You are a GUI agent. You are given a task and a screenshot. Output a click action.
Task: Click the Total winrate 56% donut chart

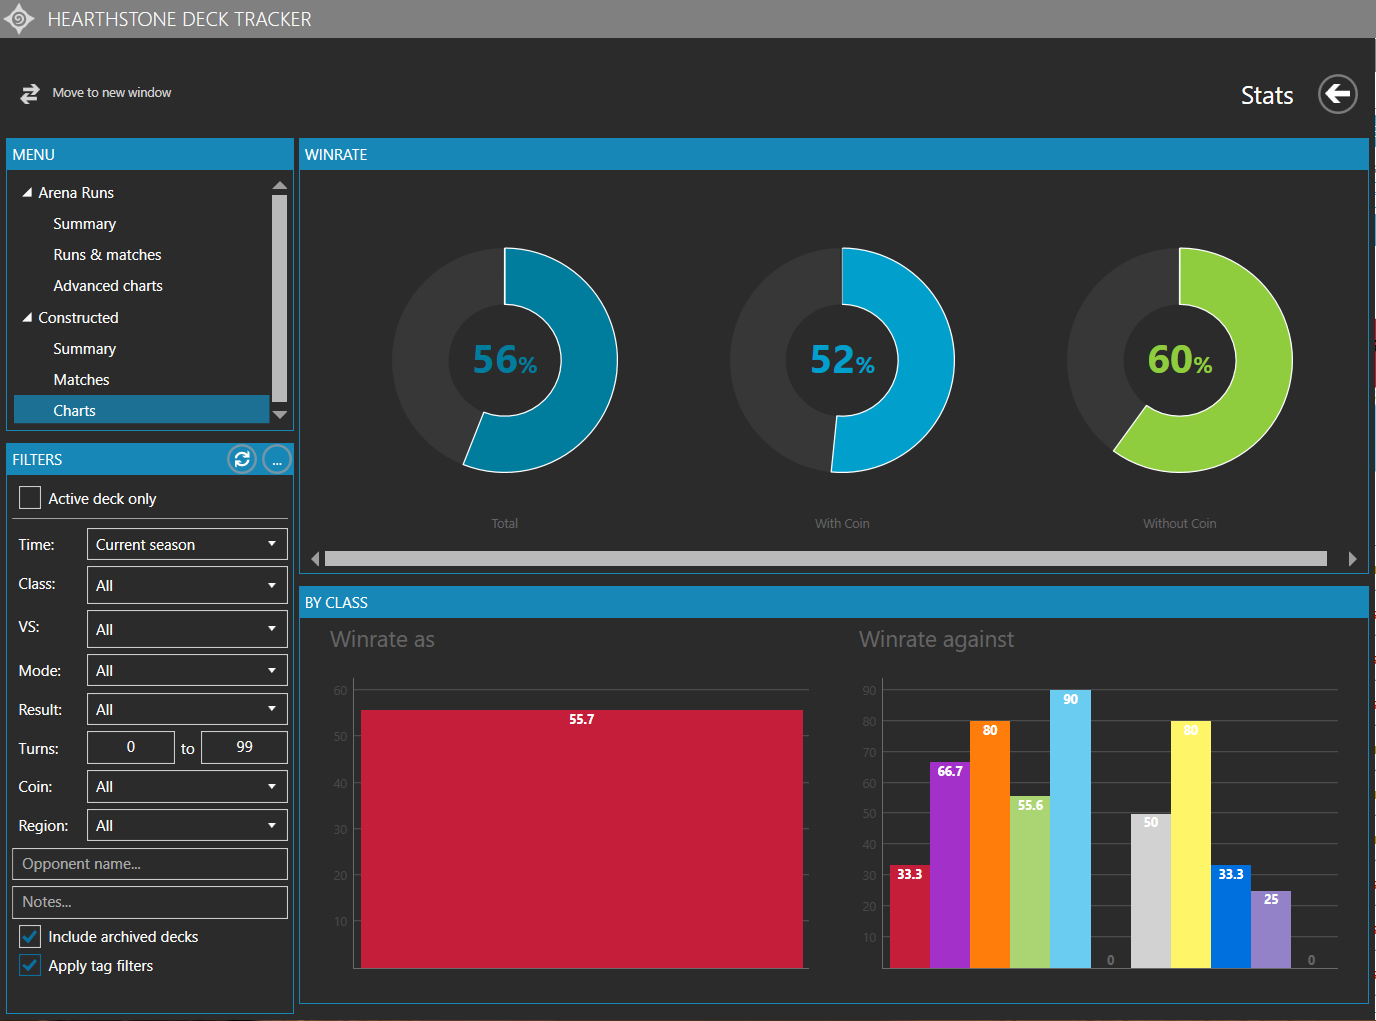(505, 360)
